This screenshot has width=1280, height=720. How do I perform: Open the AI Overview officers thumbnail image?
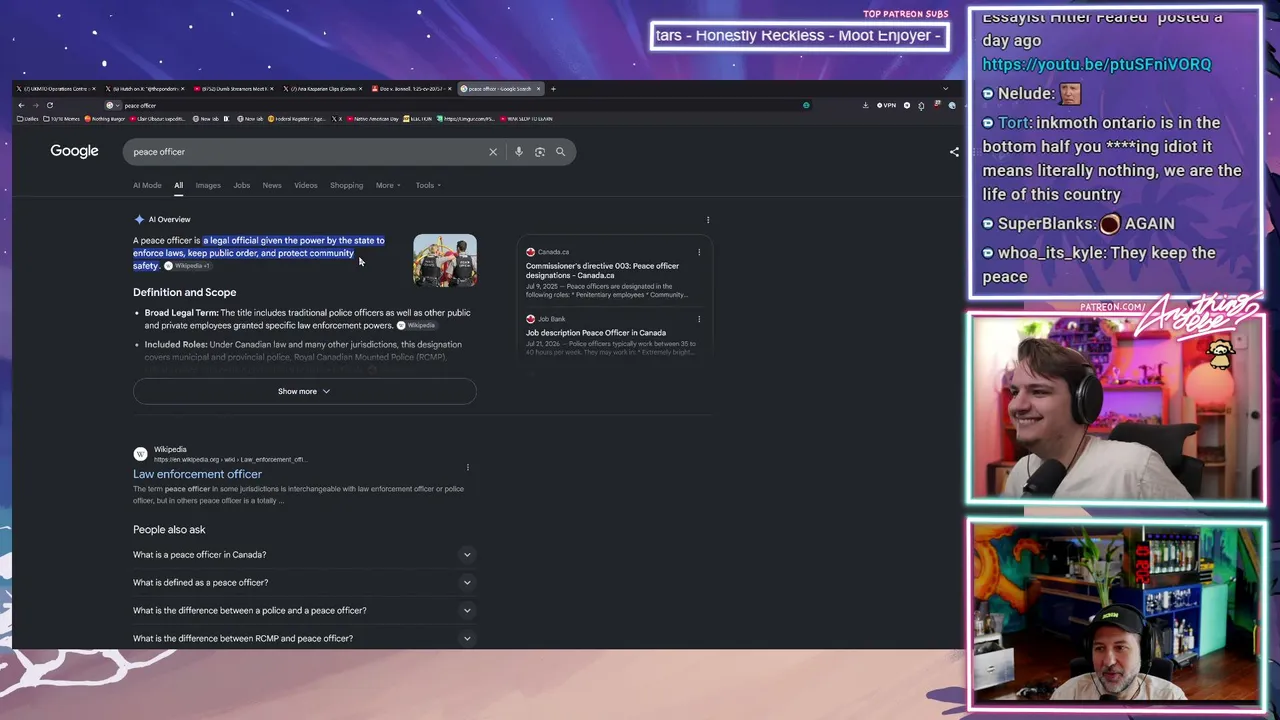445,260
